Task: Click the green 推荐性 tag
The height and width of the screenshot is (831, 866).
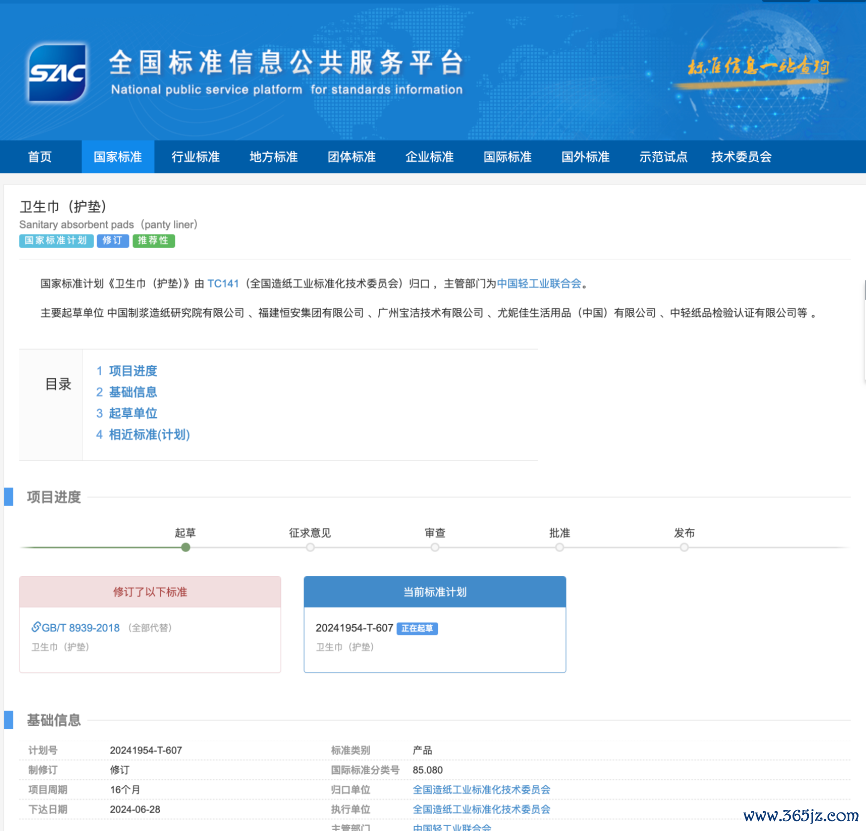Action: point(154,241)
